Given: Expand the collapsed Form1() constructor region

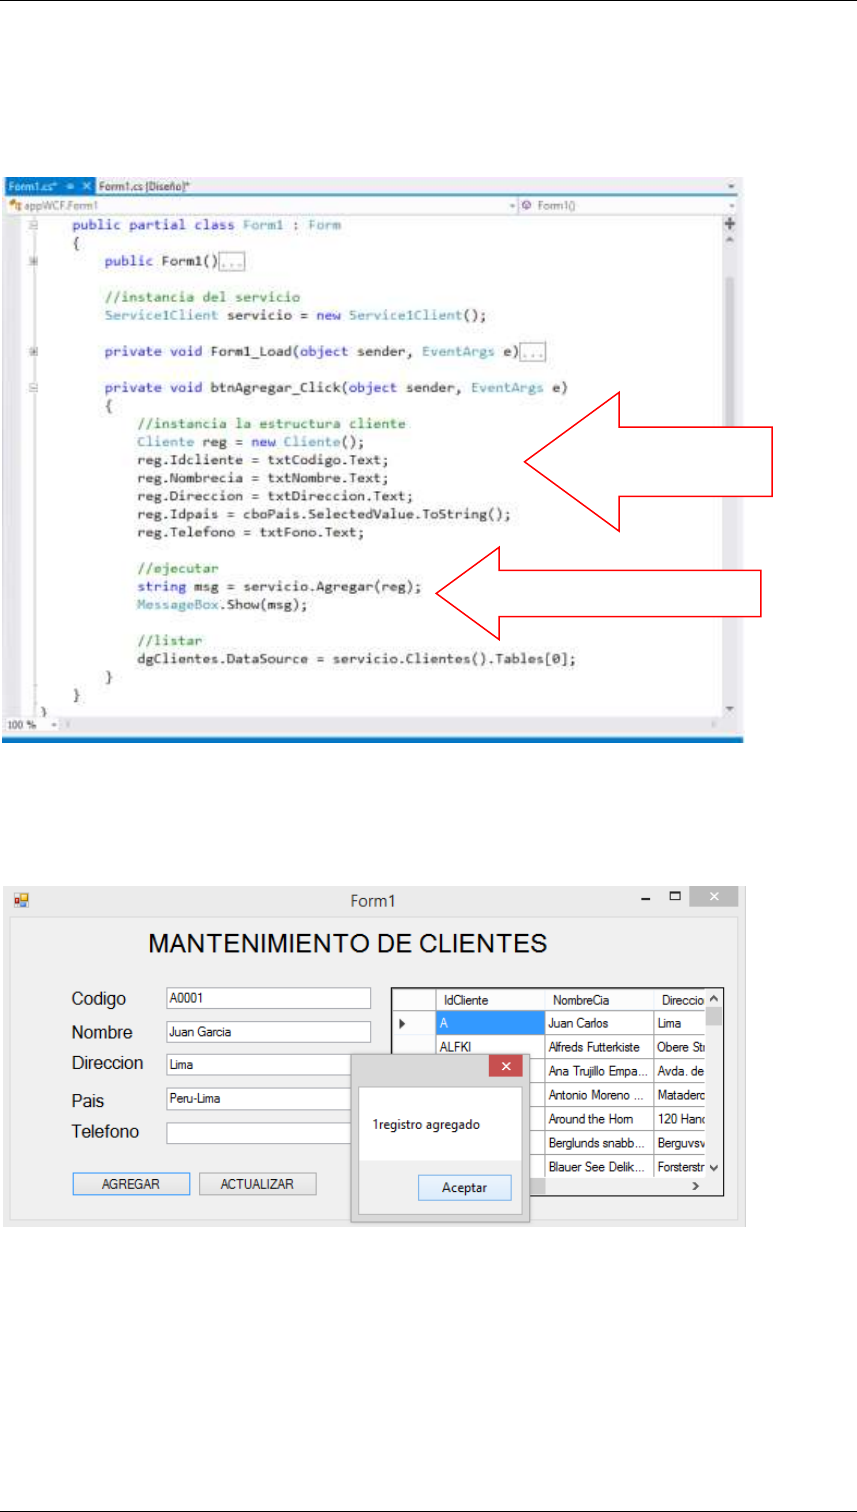Looking at the screenshot, I should click(36, 262).
